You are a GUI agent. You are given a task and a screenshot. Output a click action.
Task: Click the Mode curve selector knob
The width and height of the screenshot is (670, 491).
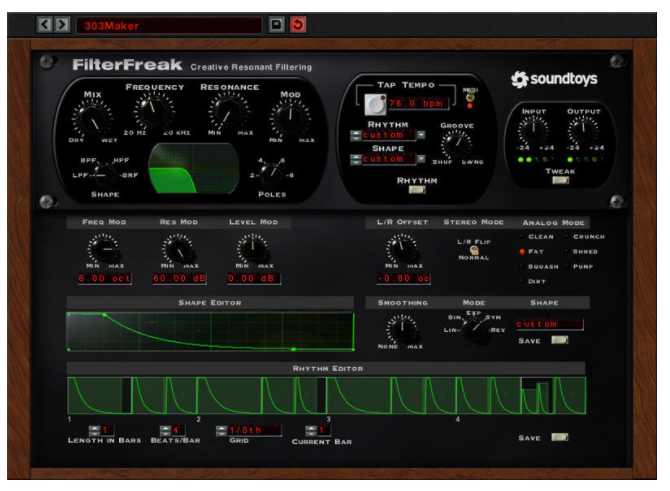point(475,330)
